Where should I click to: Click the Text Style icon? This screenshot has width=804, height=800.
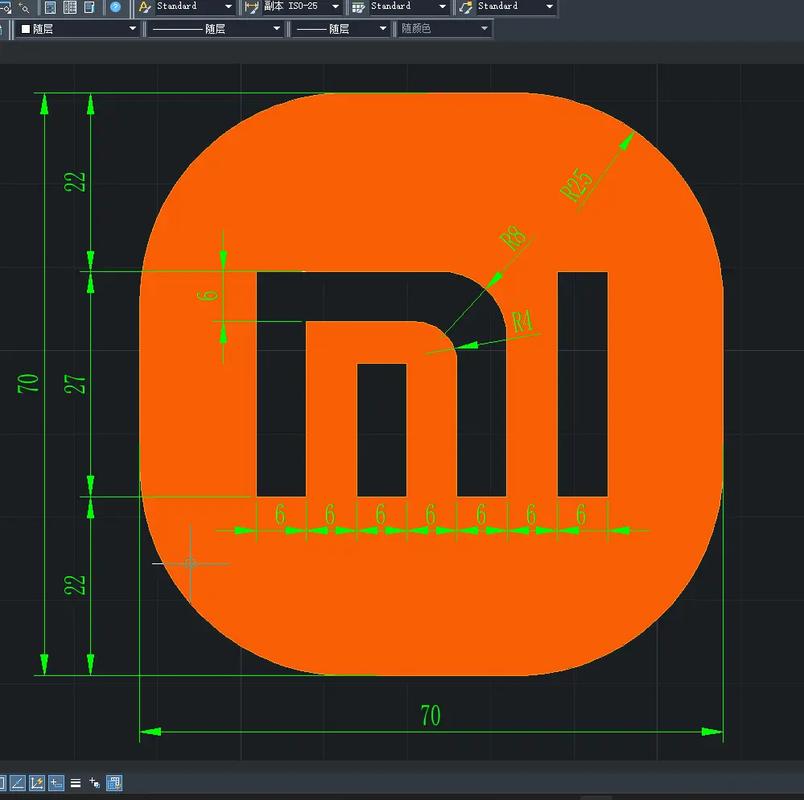click(144, 7)
